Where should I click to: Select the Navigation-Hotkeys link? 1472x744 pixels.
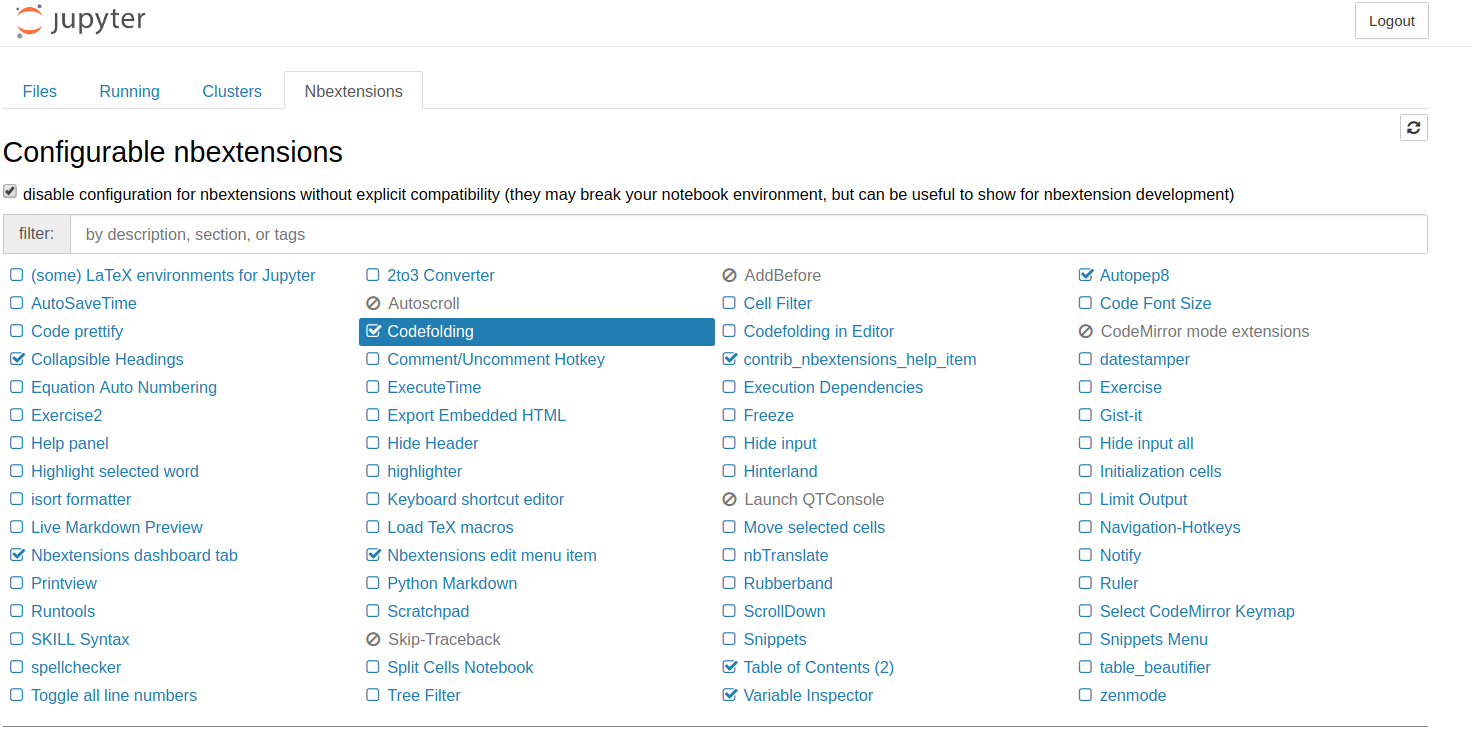pos(1170,527)
